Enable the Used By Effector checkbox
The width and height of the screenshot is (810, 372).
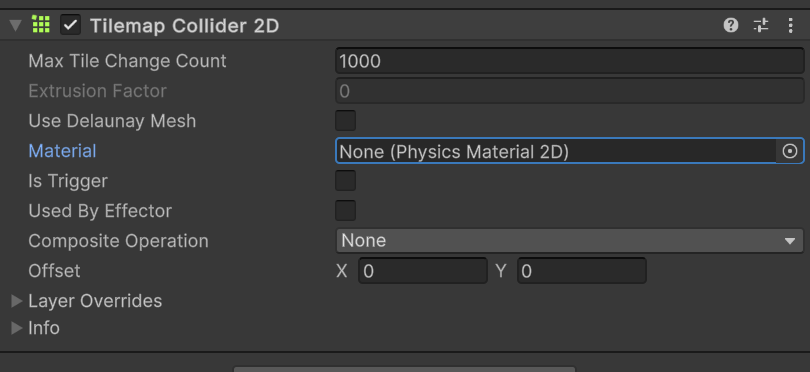[x=346, y=211]
